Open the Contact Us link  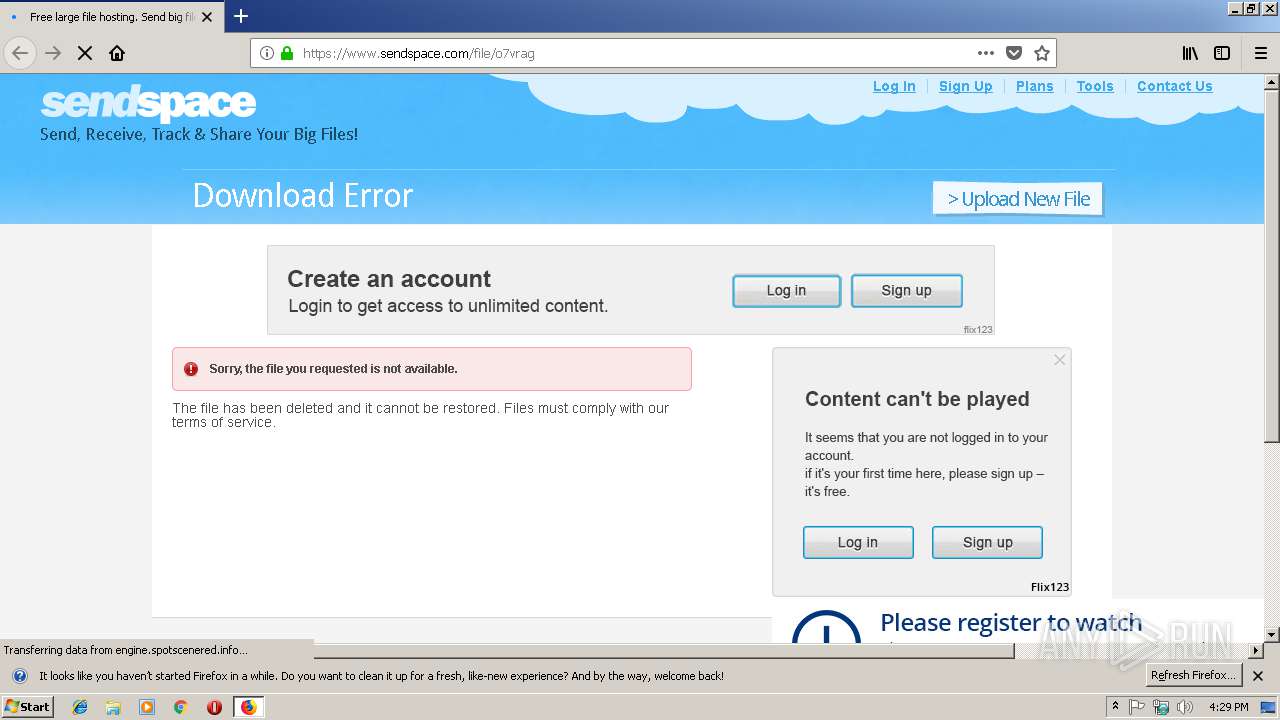(1175, 86)
